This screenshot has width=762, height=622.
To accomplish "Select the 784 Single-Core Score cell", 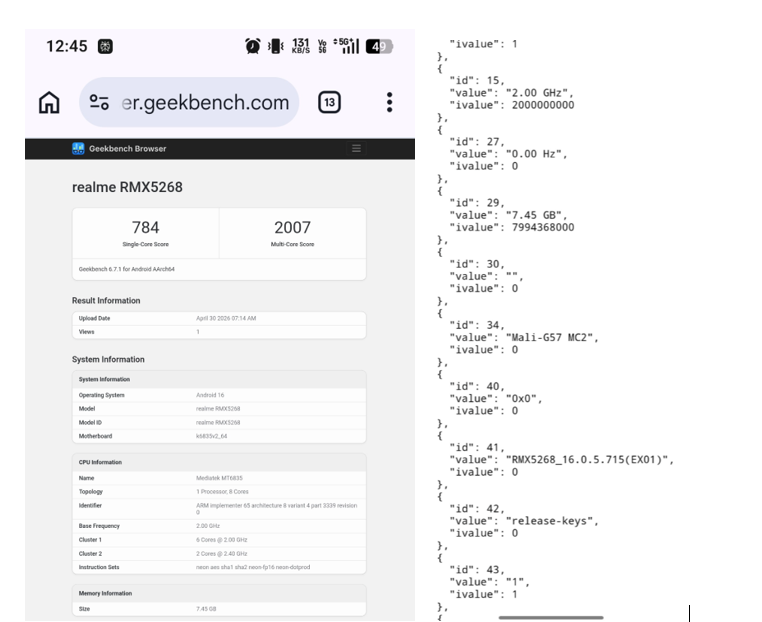I will click(146, 233).
